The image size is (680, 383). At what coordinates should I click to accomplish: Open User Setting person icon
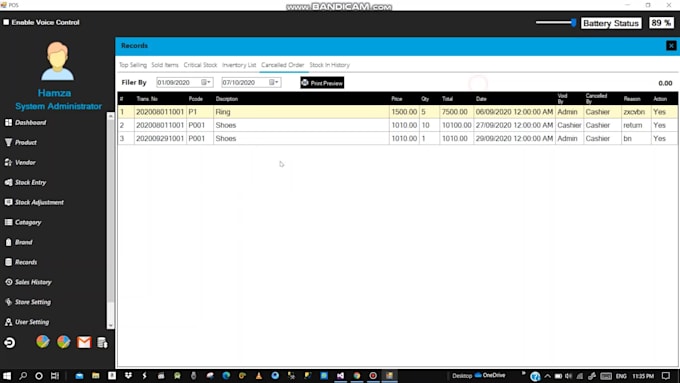tap(8, 322)
